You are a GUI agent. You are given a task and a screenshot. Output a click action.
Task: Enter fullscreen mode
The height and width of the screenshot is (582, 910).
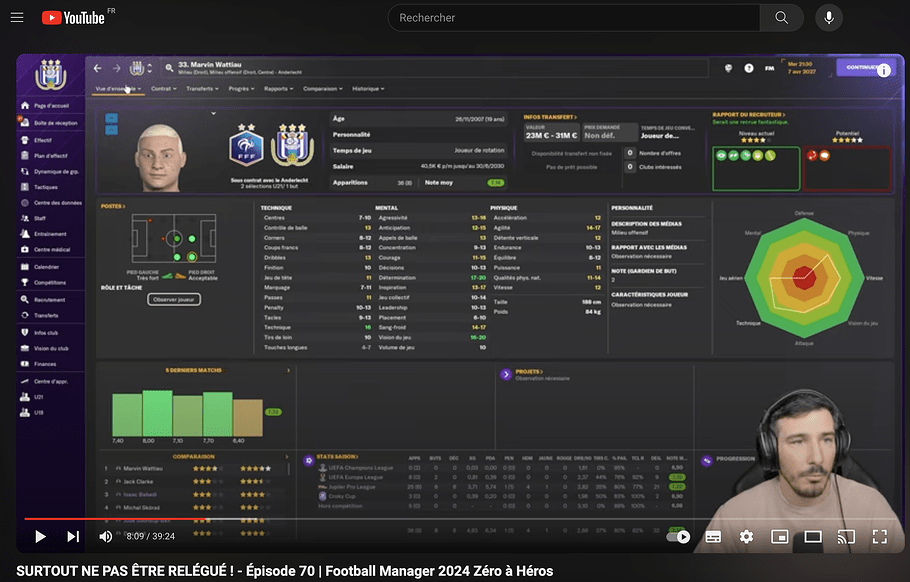[880, 537]
